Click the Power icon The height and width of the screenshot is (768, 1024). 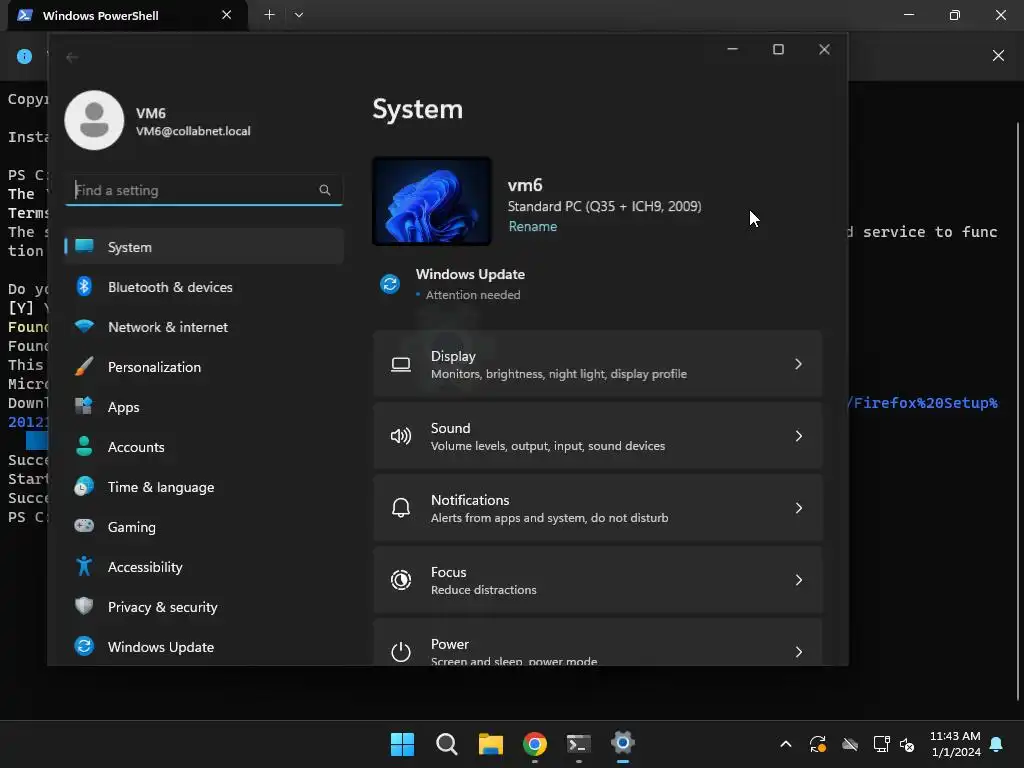coord(401,651)
